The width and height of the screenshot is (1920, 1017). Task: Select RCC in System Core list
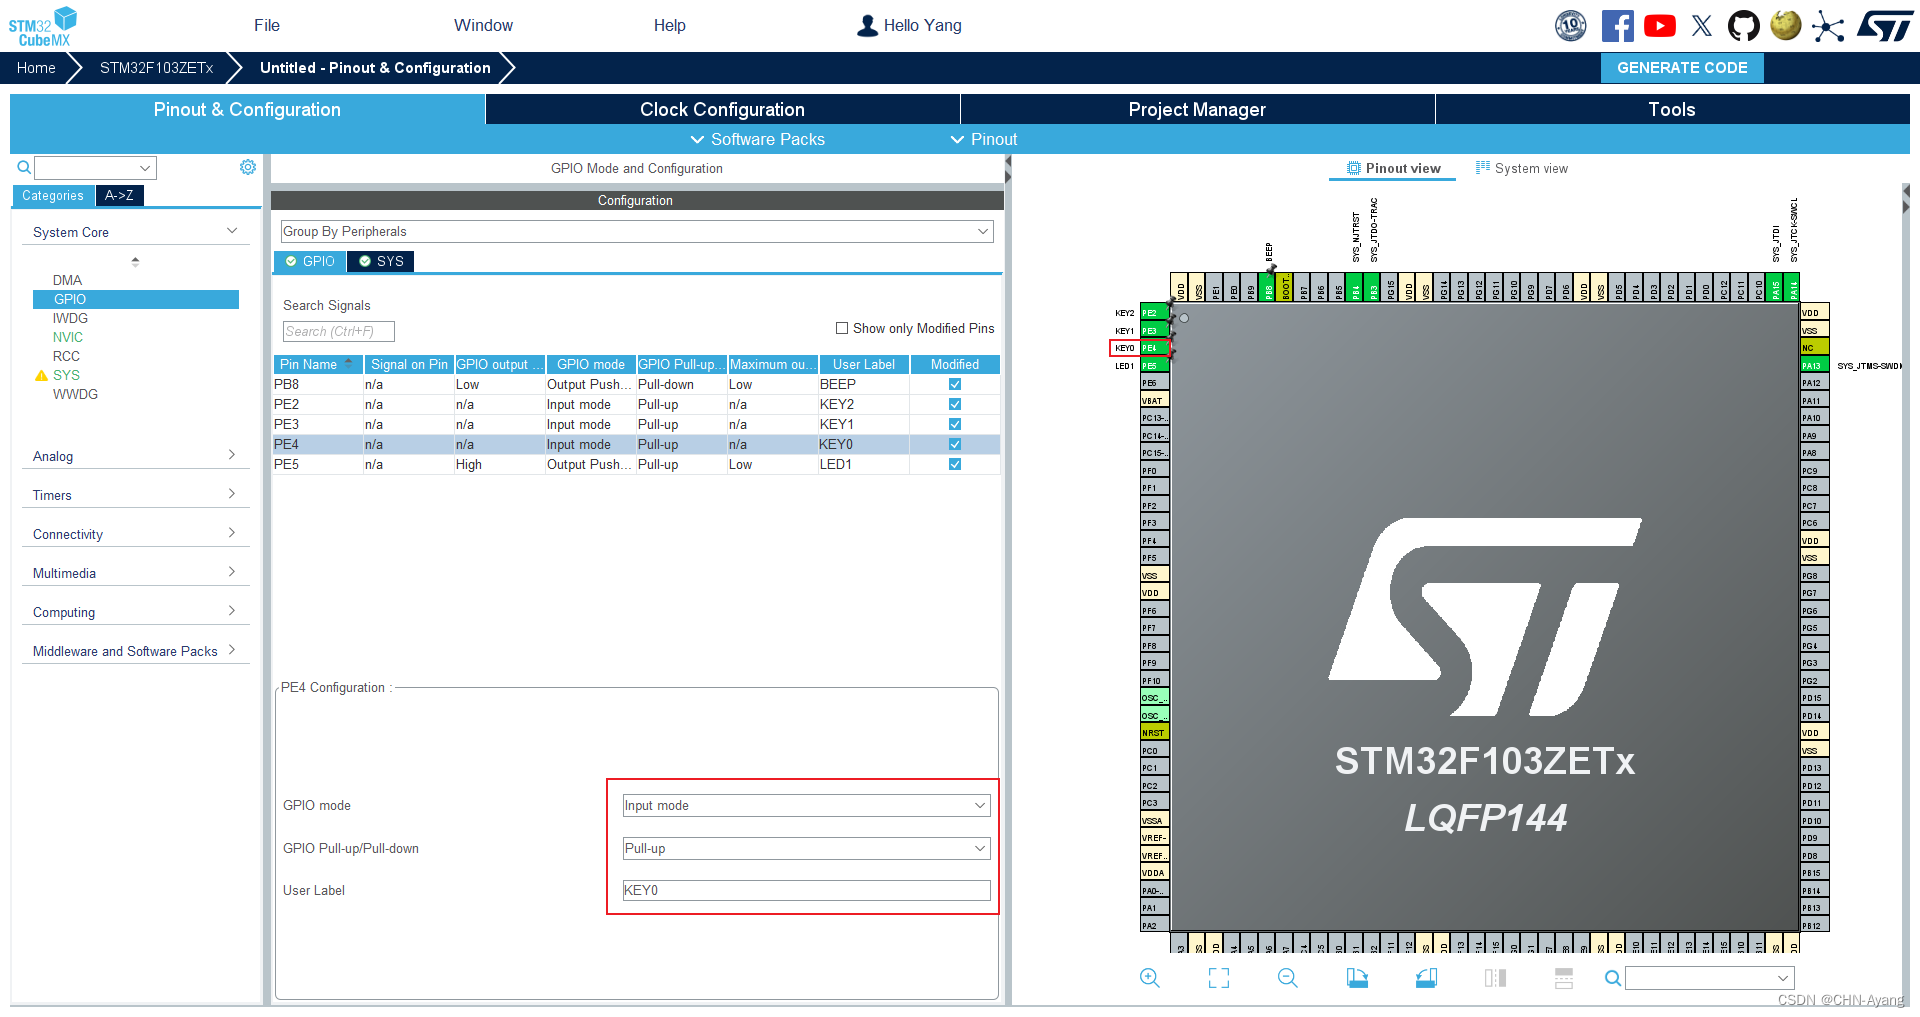[66, 356]
